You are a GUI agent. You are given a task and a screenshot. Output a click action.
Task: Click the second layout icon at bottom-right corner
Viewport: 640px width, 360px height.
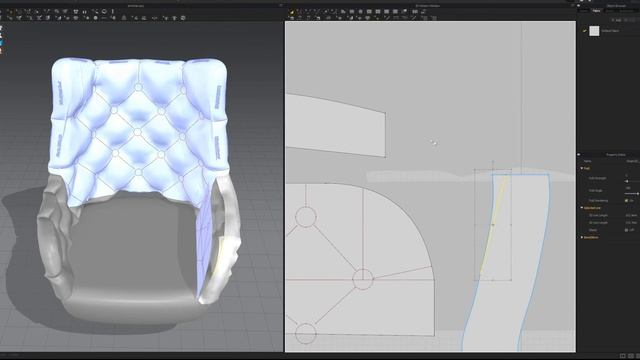[x=631, y=356]
